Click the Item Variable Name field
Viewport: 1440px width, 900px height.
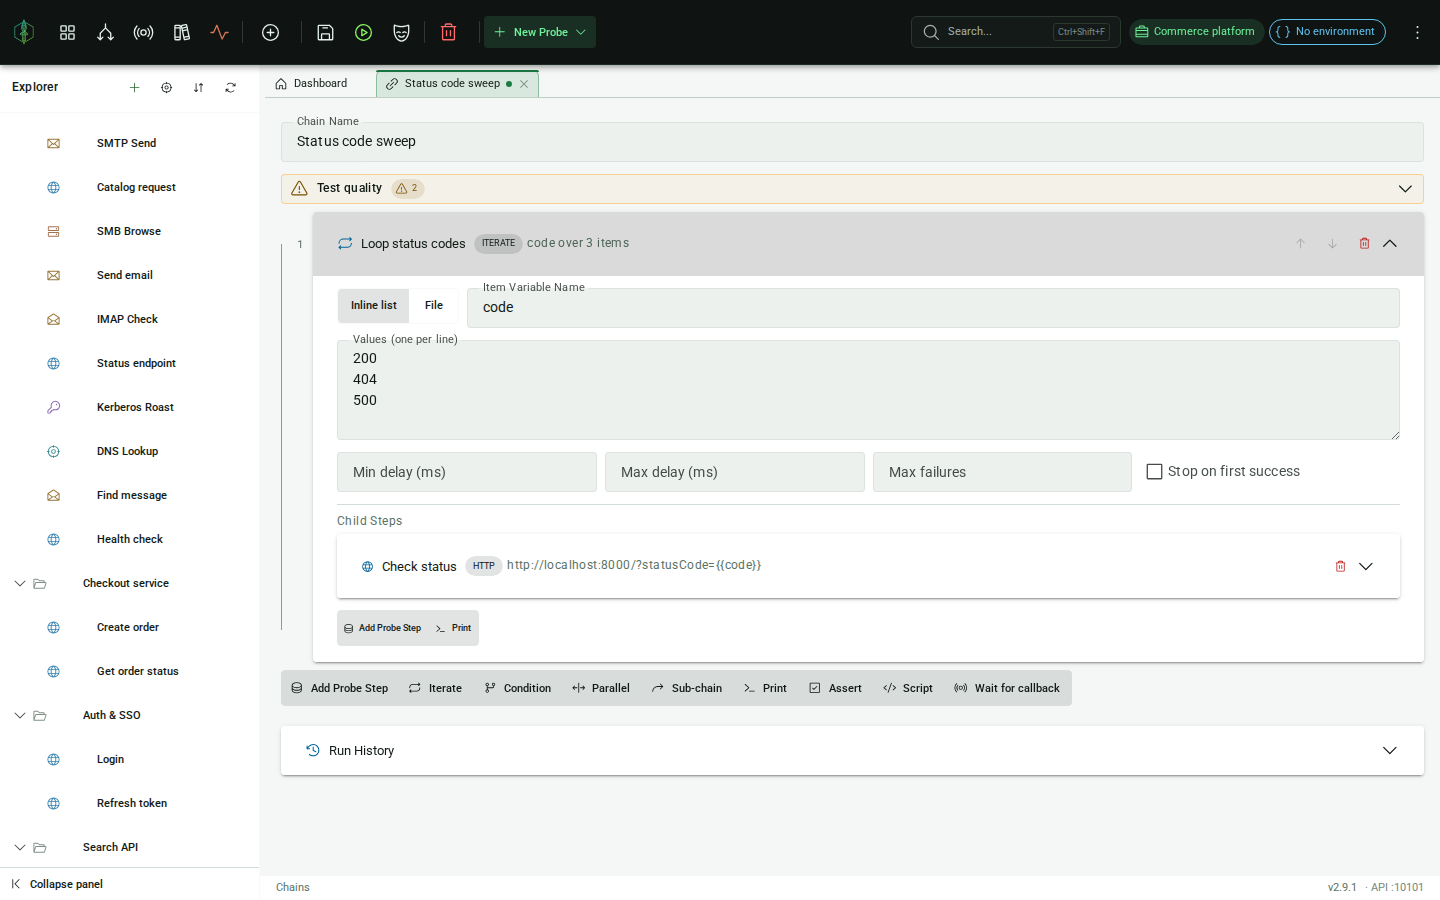933,308
